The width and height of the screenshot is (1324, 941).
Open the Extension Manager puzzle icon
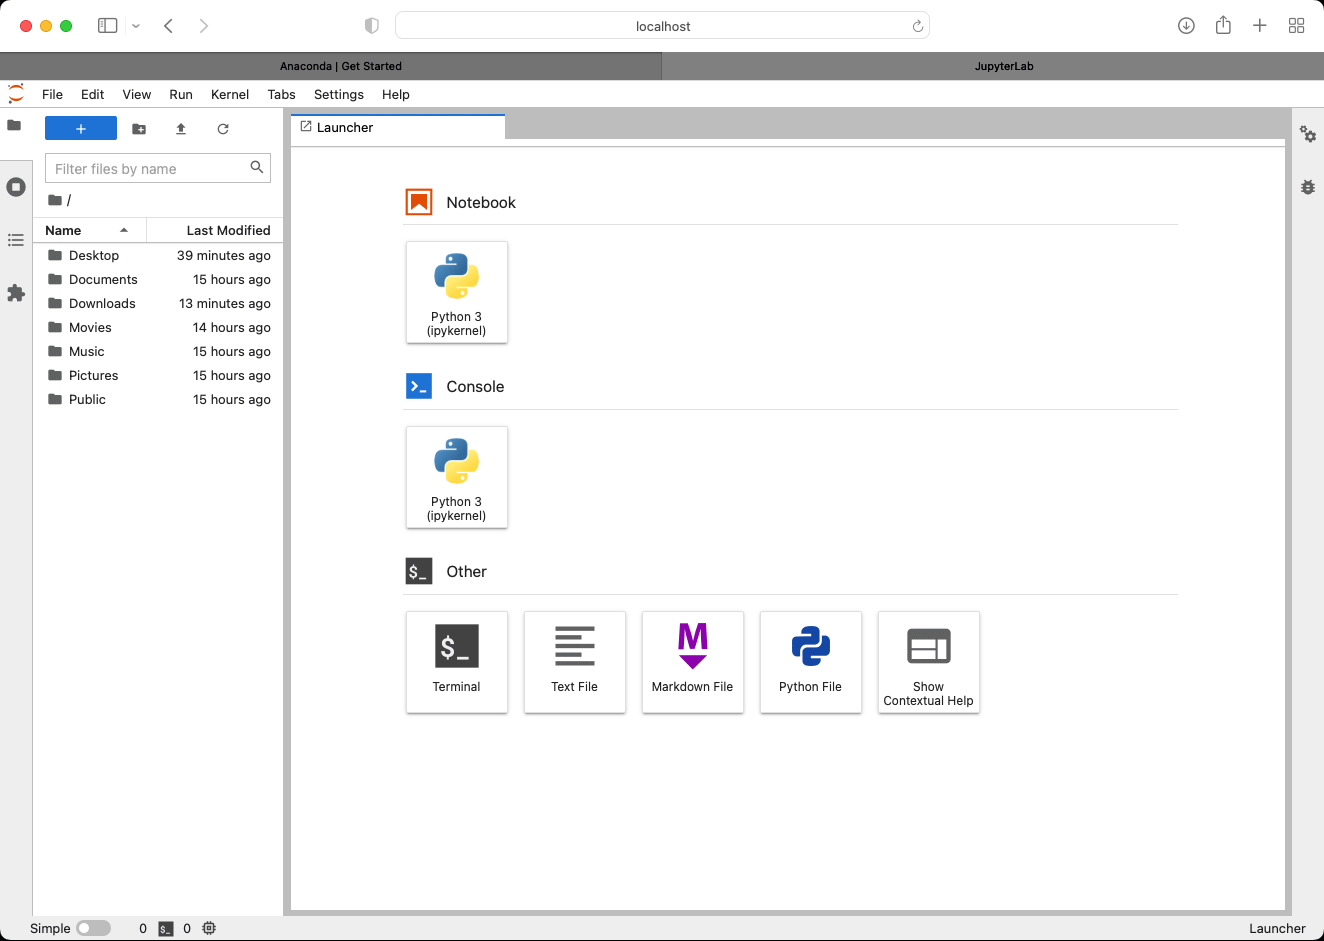16,293
